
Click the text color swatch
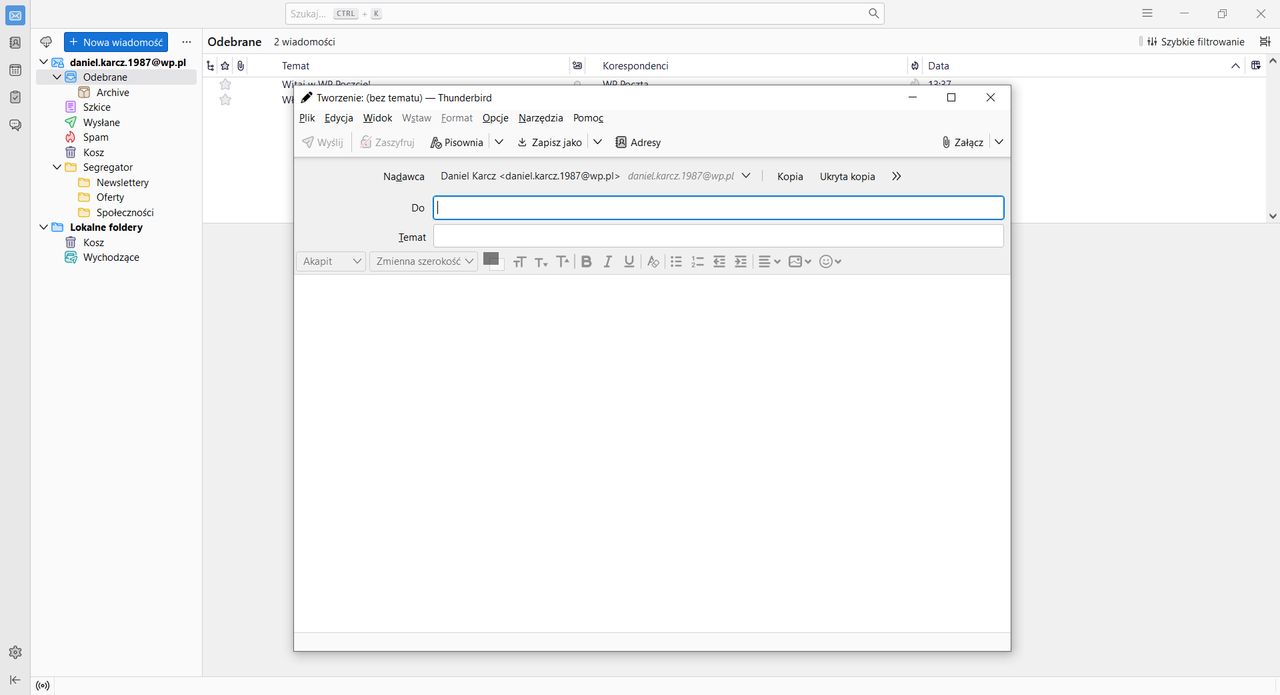click(491, 259)
